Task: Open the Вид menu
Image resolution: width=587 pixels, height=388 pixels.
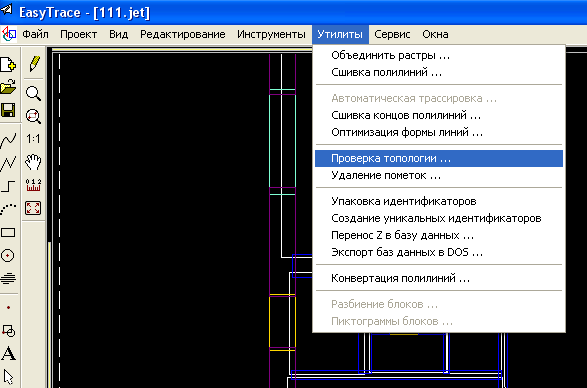Action: pos(119,34)
